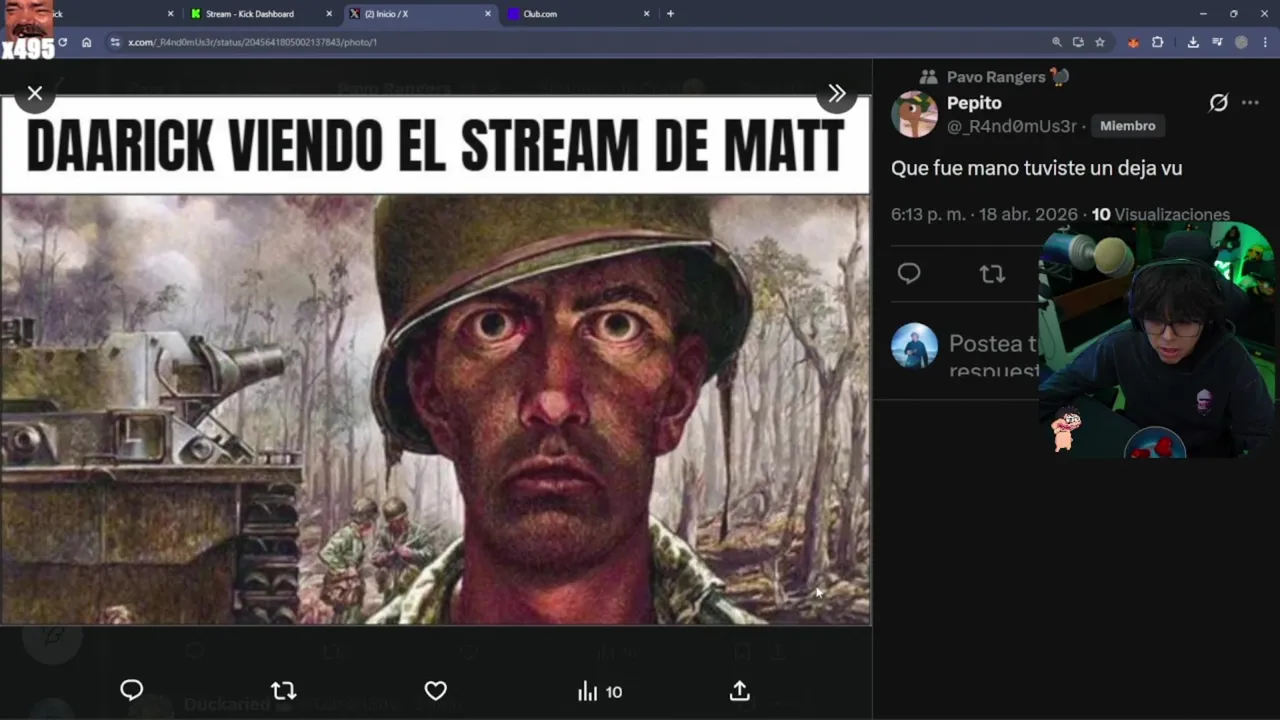Switch to the (2) Inicio / X tab
Image resolution: width=1280 pixels, height=720 pixels.
[x=386, y=14]
